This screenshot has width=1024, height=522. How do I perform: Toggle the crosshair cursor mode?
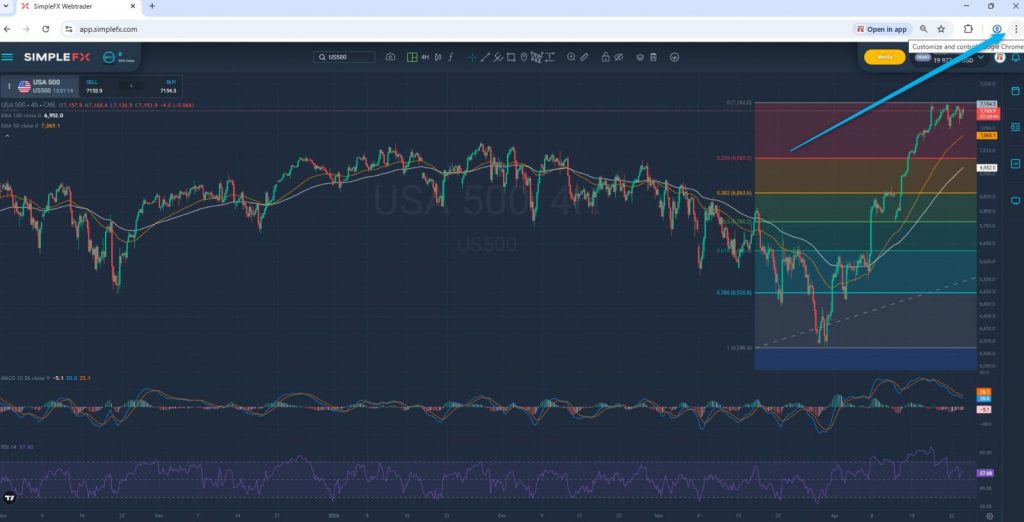click(x=472, y=57)
